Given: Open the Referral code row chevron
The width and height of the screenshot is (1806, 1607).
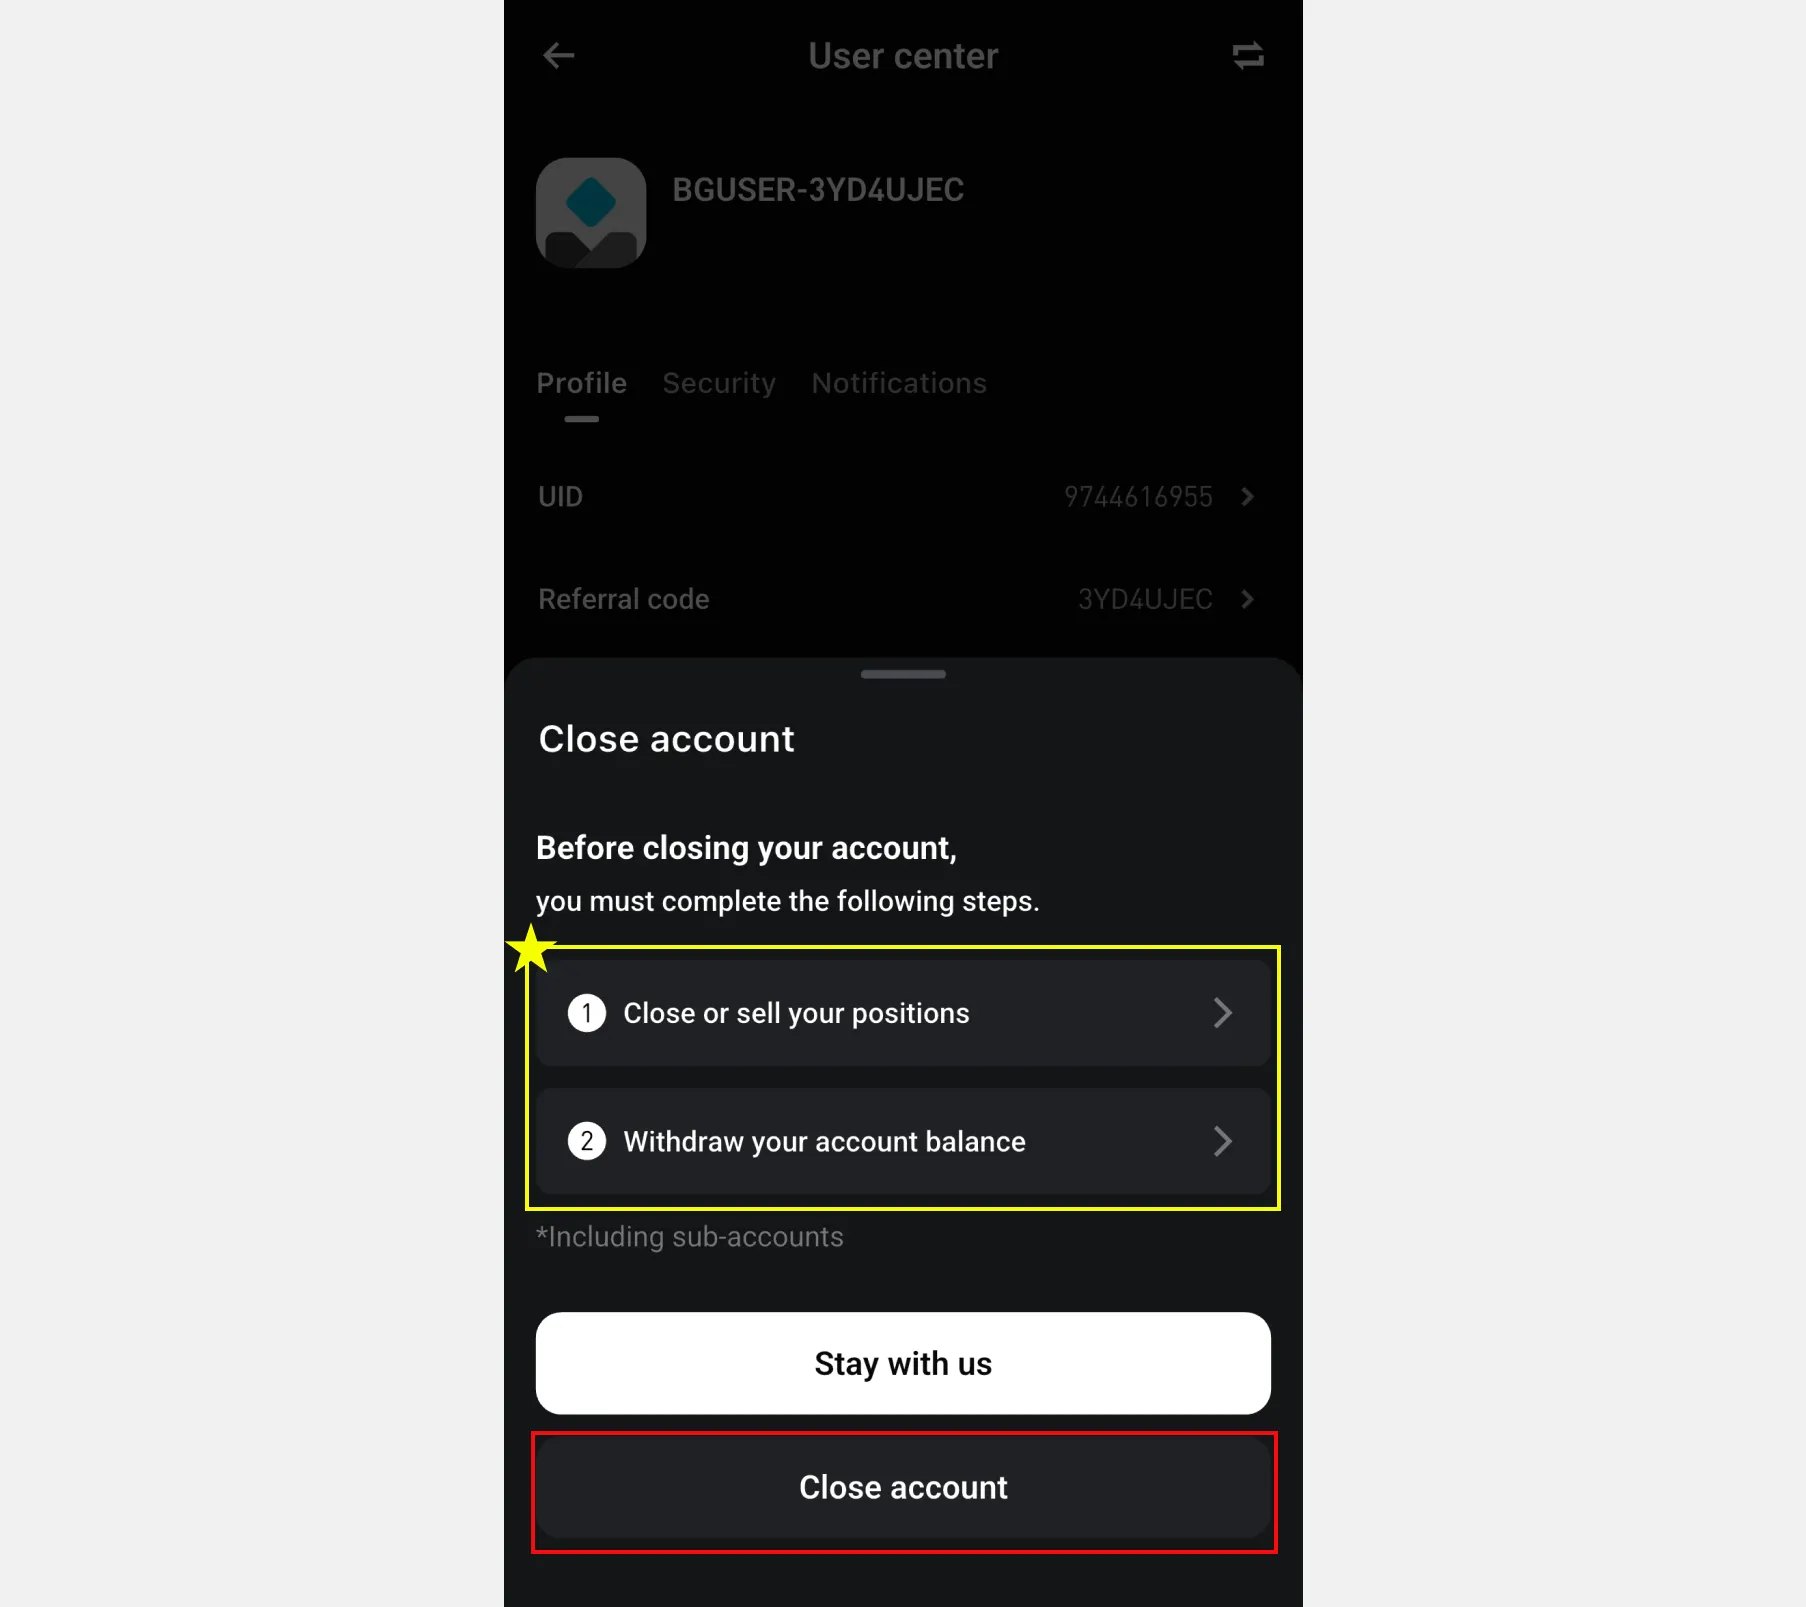Looking at the screenshot, I should coord(1247,599).
